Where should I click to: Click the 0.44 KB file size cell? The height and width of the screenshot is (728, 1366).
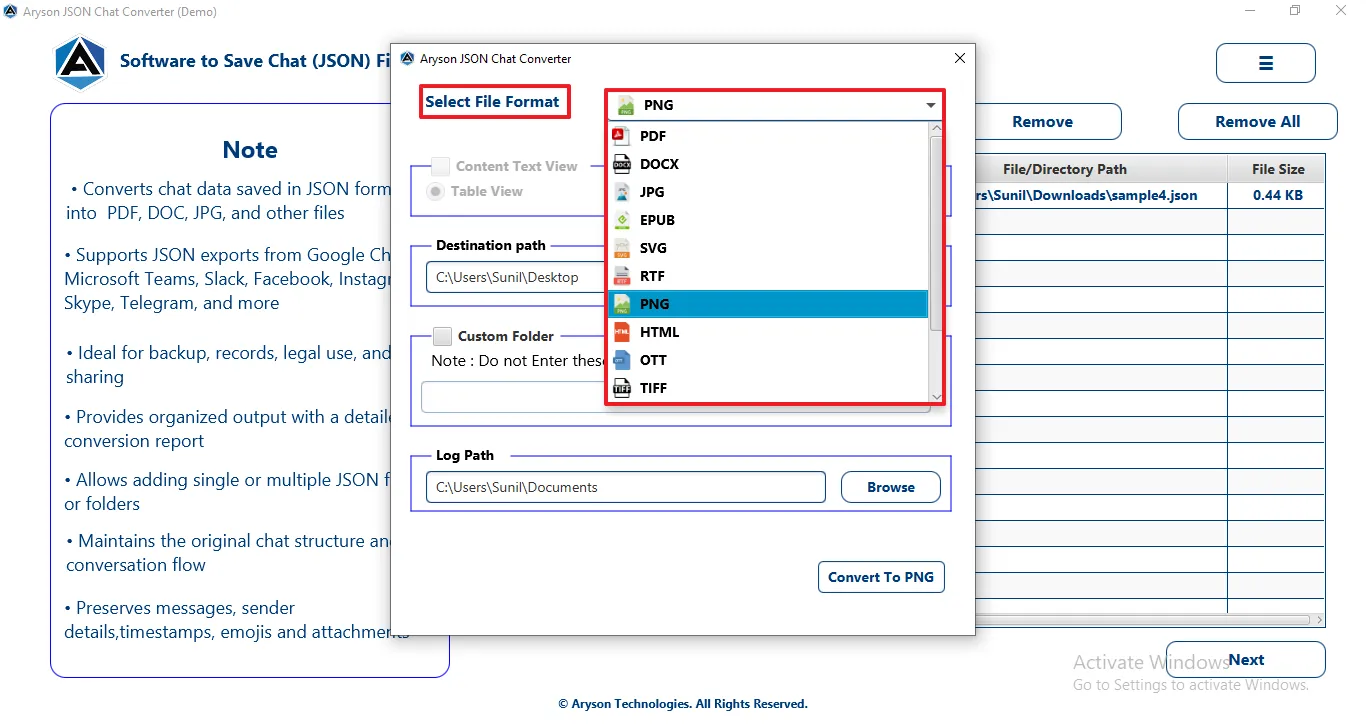click(x=1277, y=196)
